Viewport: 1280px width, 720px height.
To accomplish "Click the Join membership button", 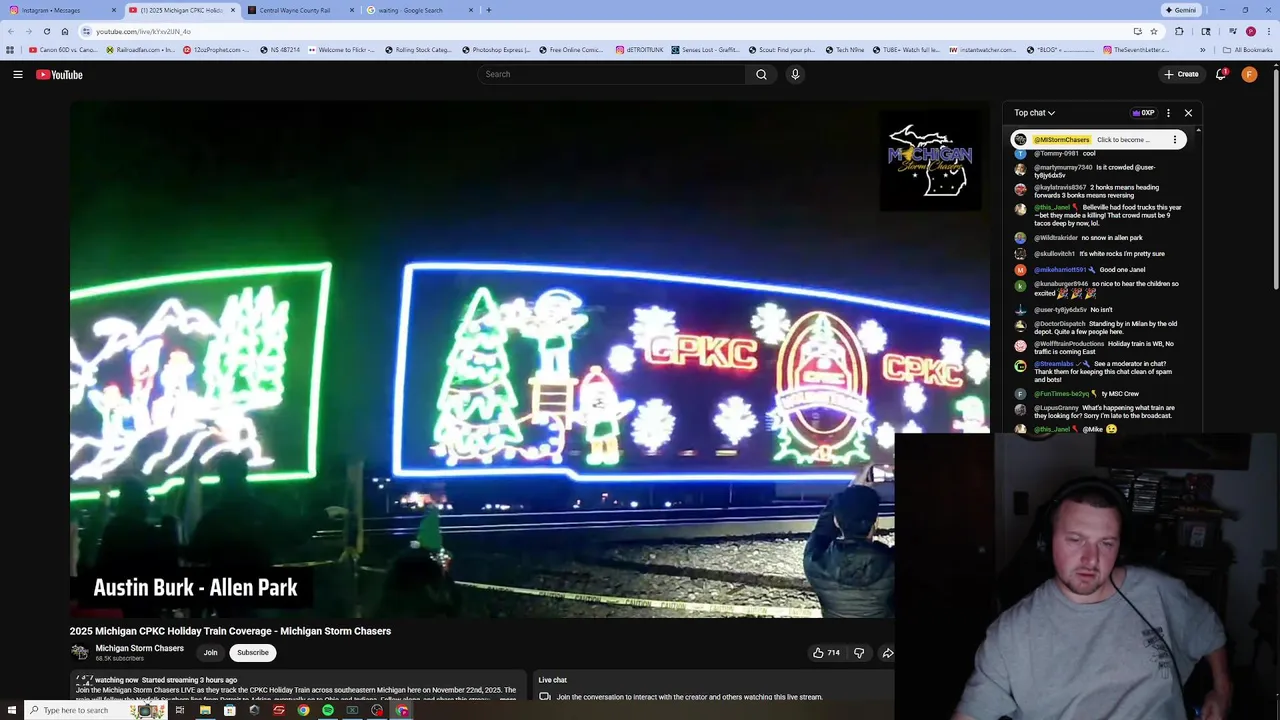I will [210, 653].
